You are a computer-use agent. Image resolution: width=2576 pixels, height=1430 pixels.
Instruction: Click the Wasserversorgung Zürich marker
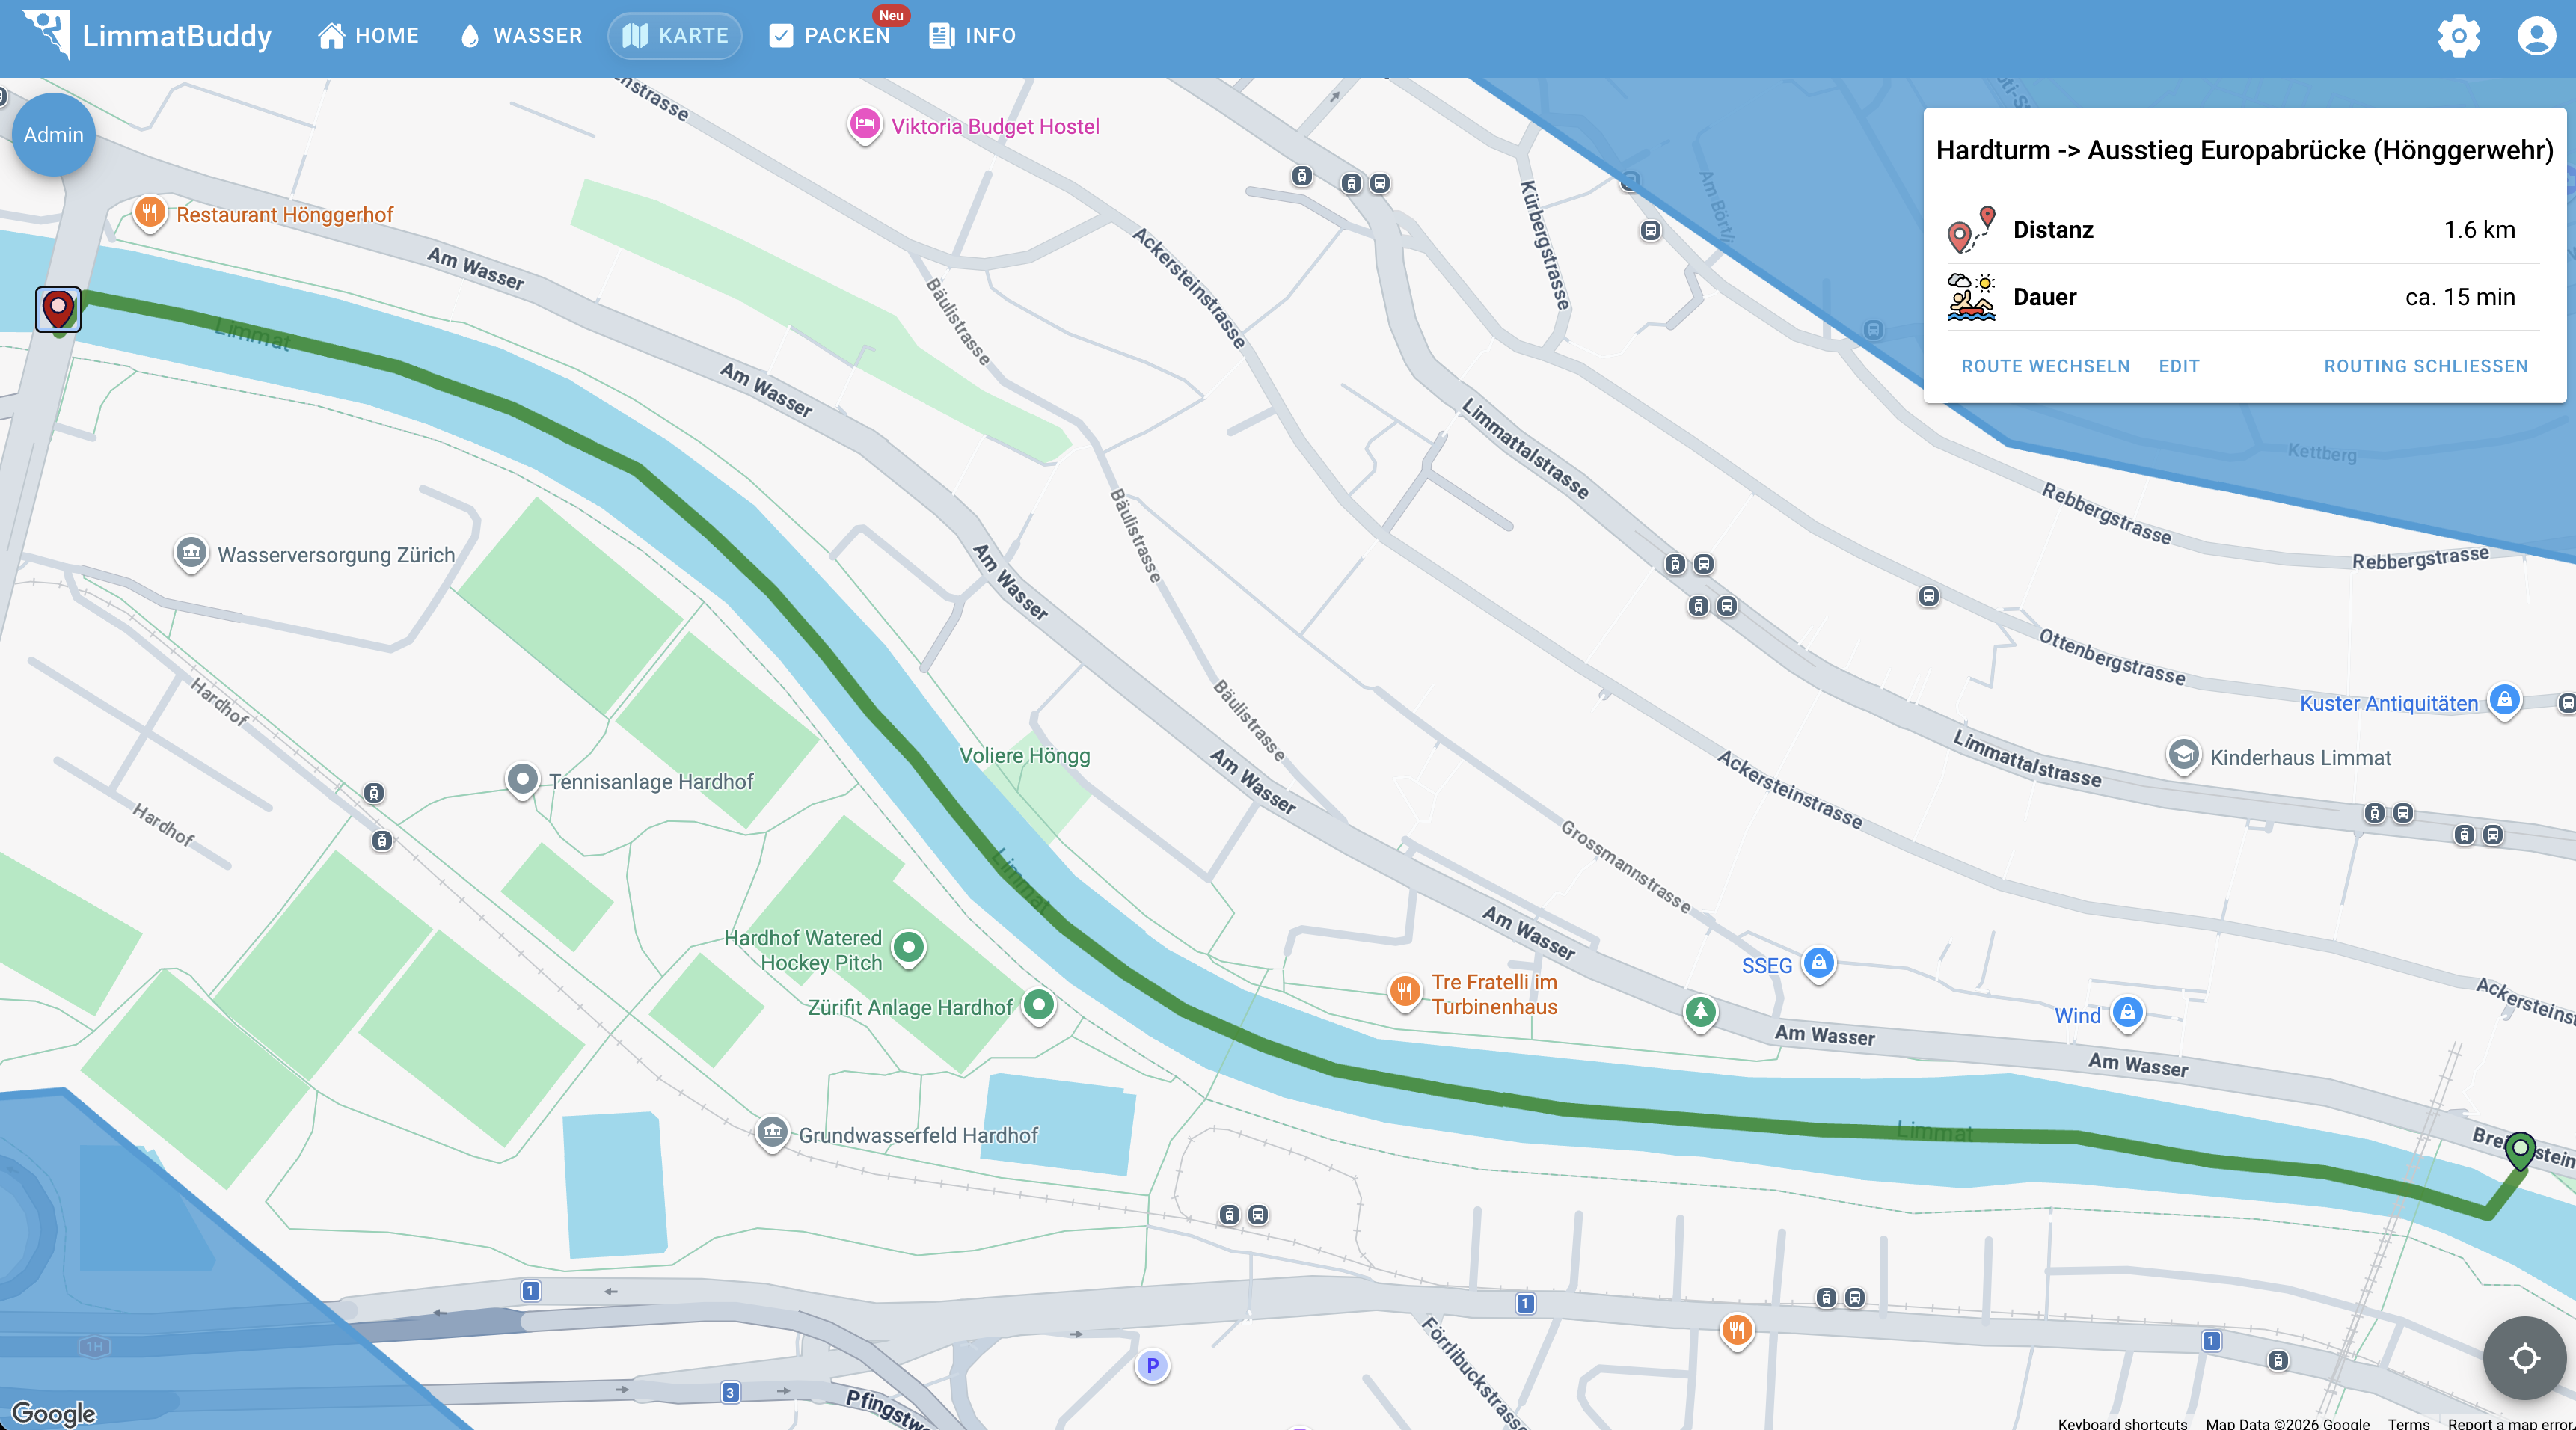click(x=191, y=554)
